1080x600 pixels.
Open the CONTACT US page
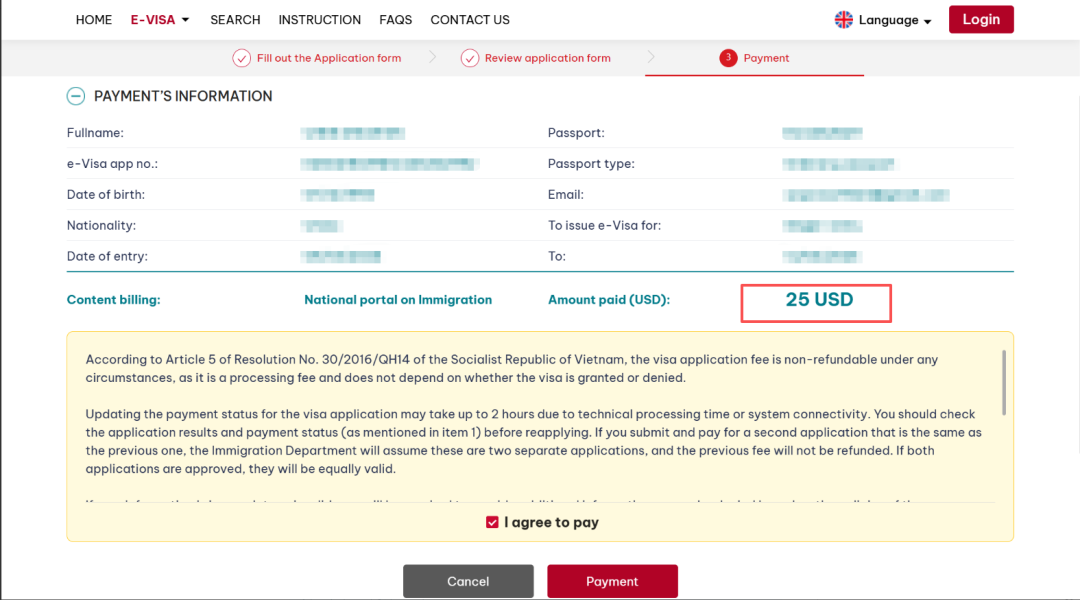pyautogui.click(x=470, y=20)
